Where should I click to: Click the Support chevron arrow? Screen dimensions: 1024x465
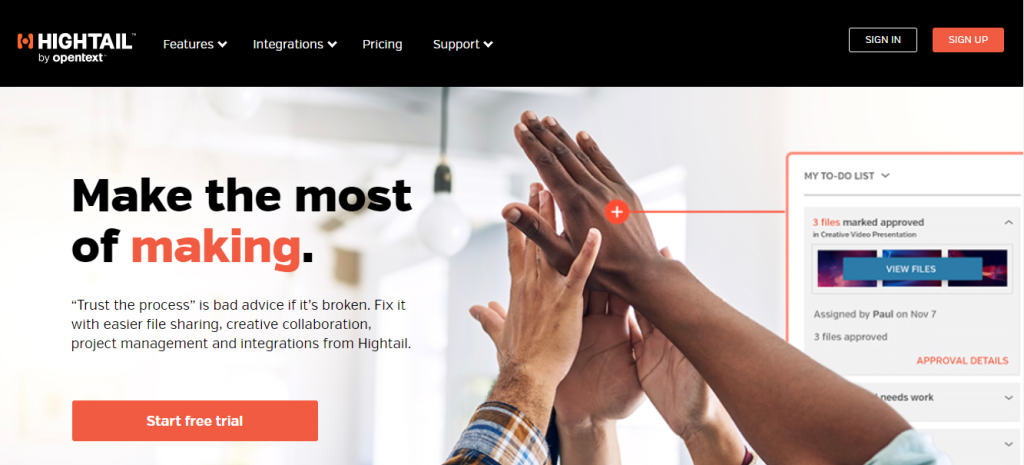488,44
